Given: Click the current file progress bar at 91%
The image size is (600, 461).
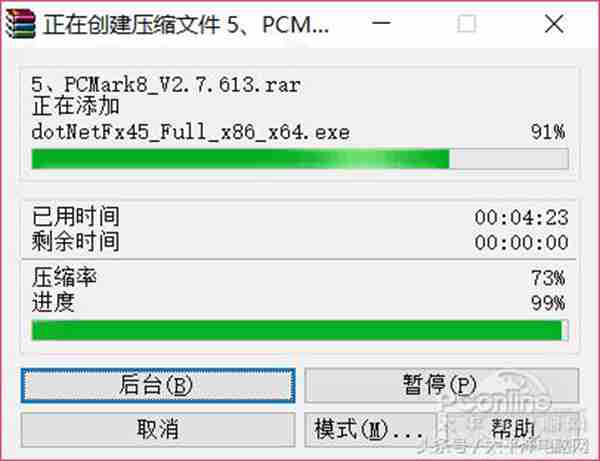Looking at the screenshot, I should [x=300, y=159].
